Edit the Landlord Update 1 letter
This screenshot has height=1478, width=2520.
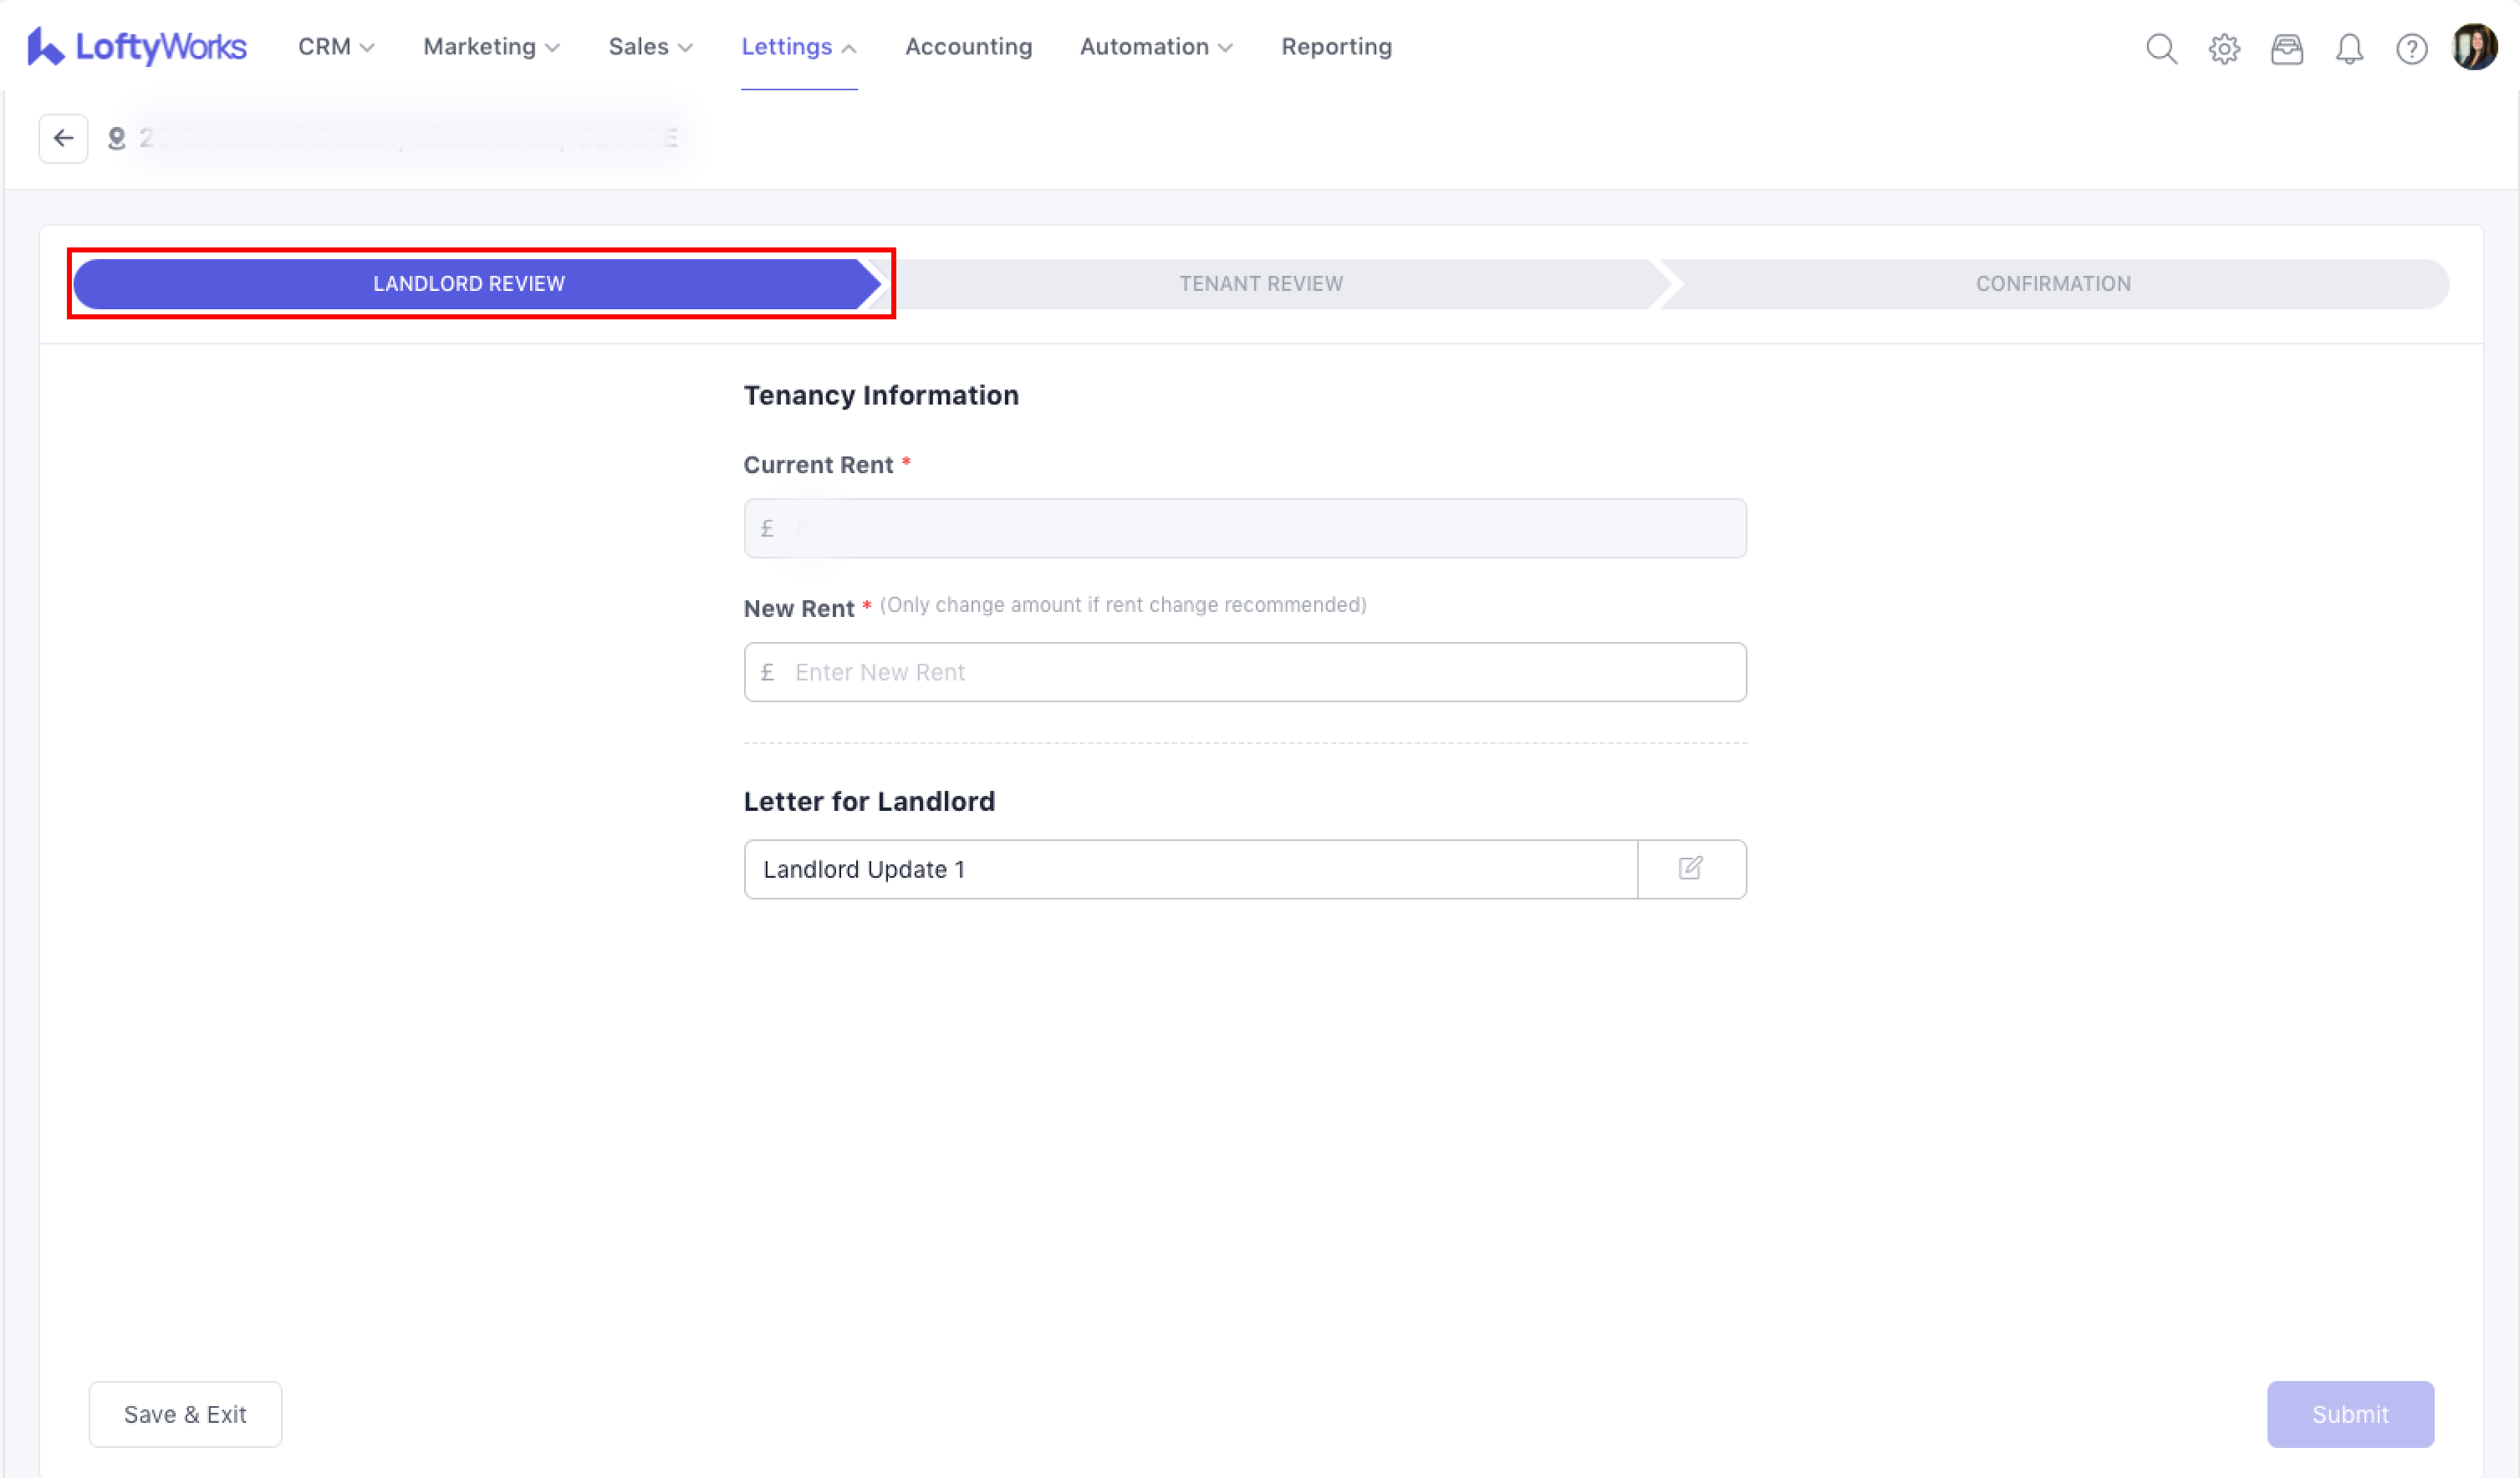[x=1691, y=868]
